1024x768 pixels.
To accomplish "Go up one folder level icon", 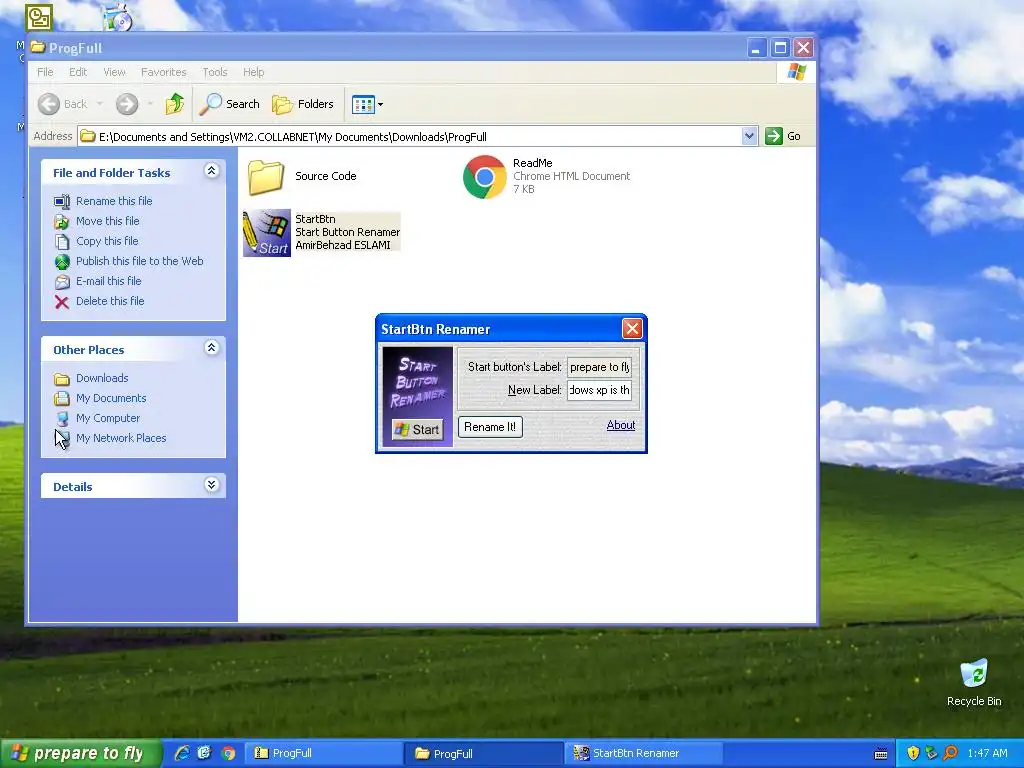I will [174, 104].
